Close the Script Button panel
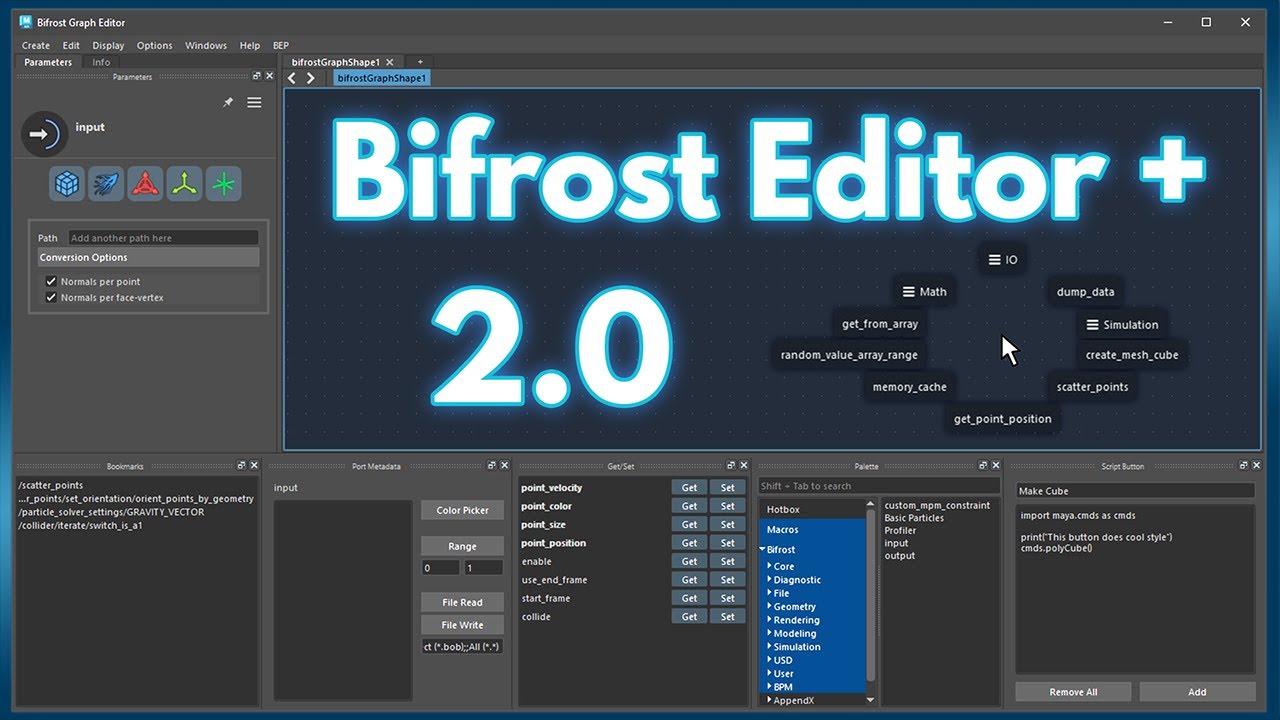This screenshot has width=1280, height=720. point(1255,466)
